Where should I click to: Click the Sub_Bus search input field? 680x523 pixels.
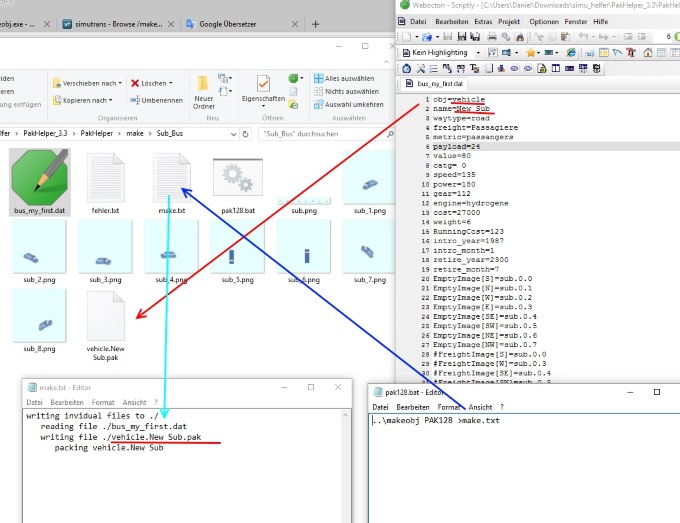(x=320, y=133)
